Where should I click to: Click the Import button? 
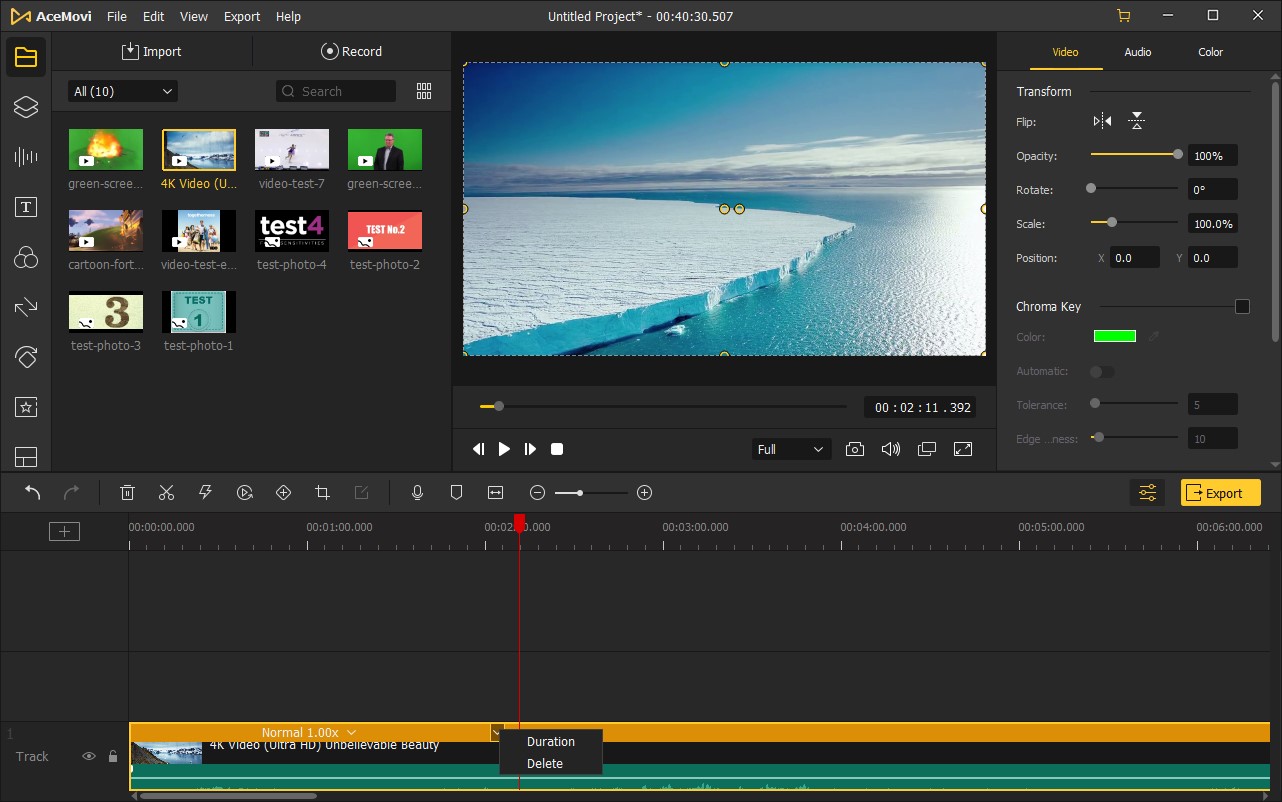click(x=152, y=52)
